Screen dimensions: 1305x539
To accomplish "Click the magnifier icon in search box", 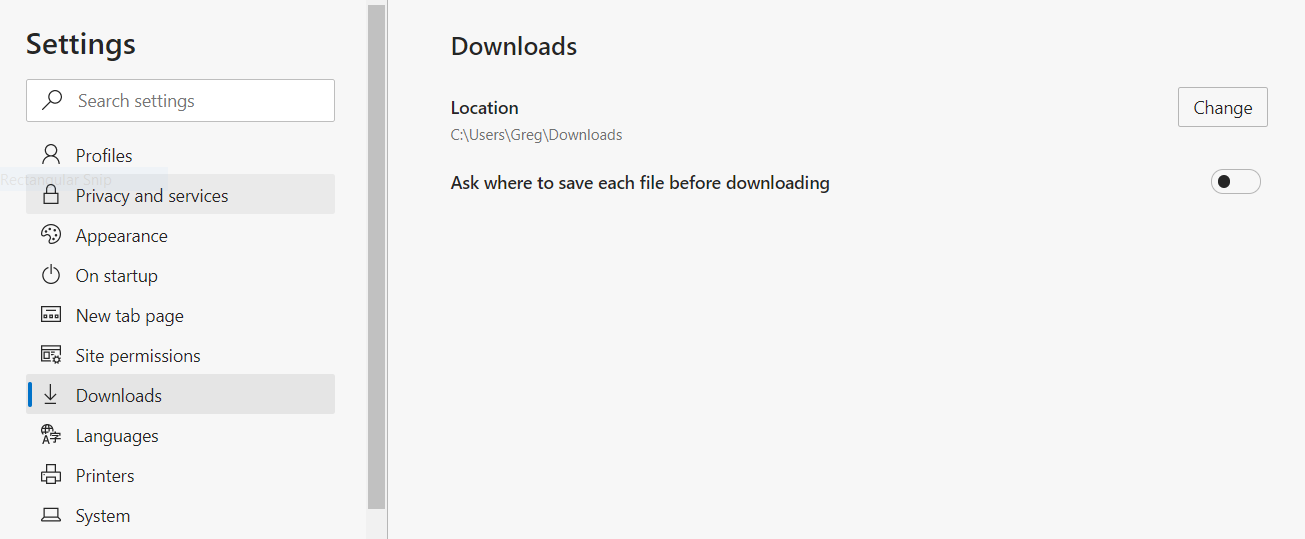I will pyautogui.click(x=51, y=100).
